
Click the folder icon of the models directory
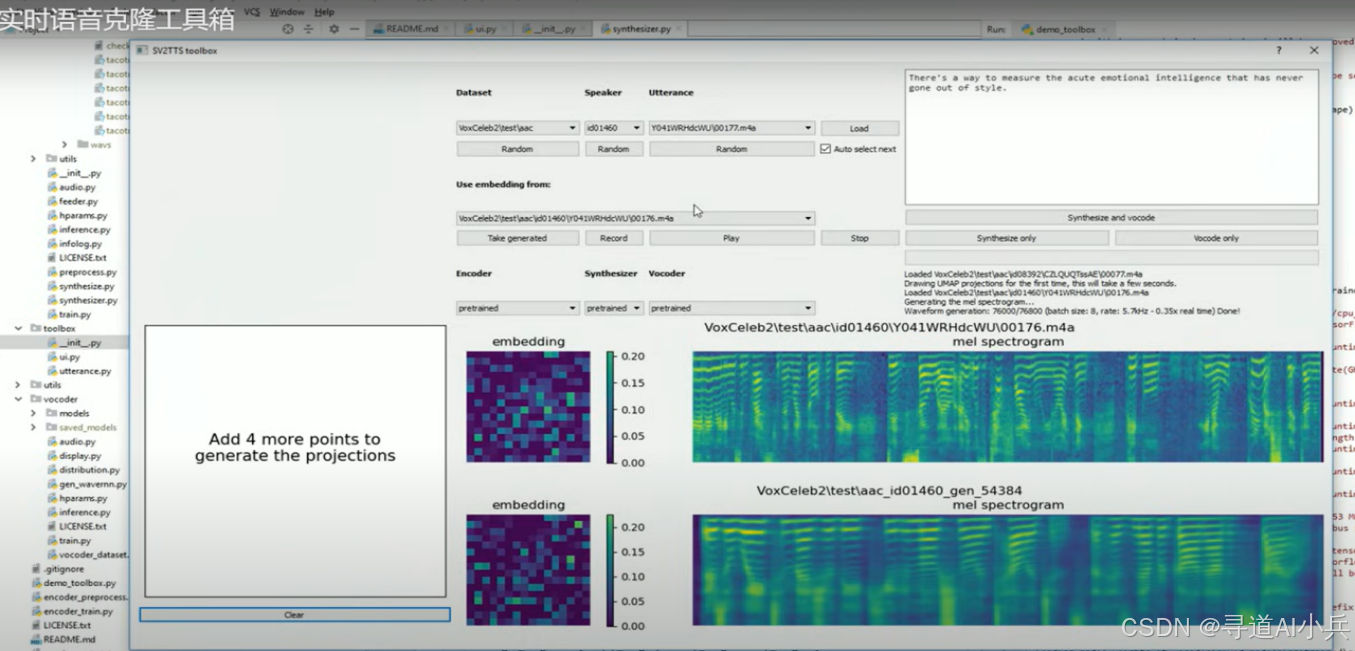(52, 413)
